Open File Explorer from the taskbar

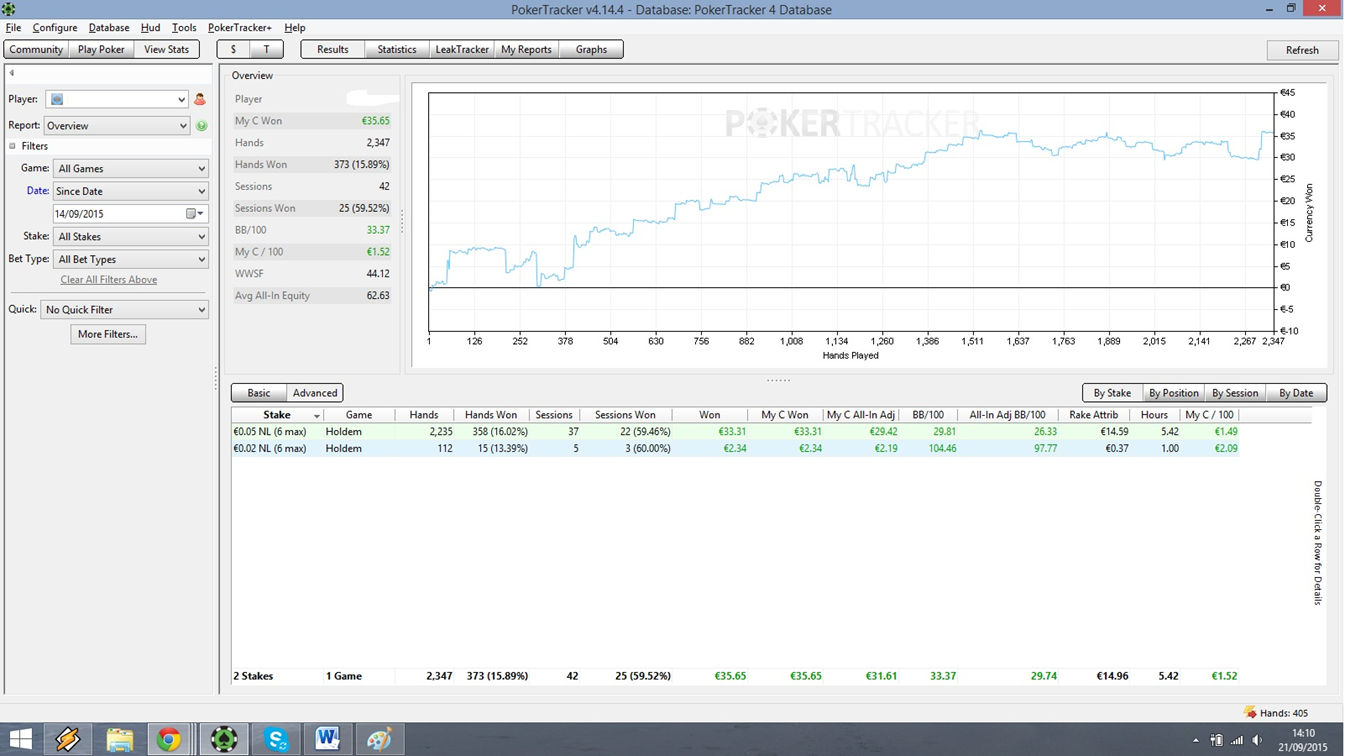[x=120, y=739]
